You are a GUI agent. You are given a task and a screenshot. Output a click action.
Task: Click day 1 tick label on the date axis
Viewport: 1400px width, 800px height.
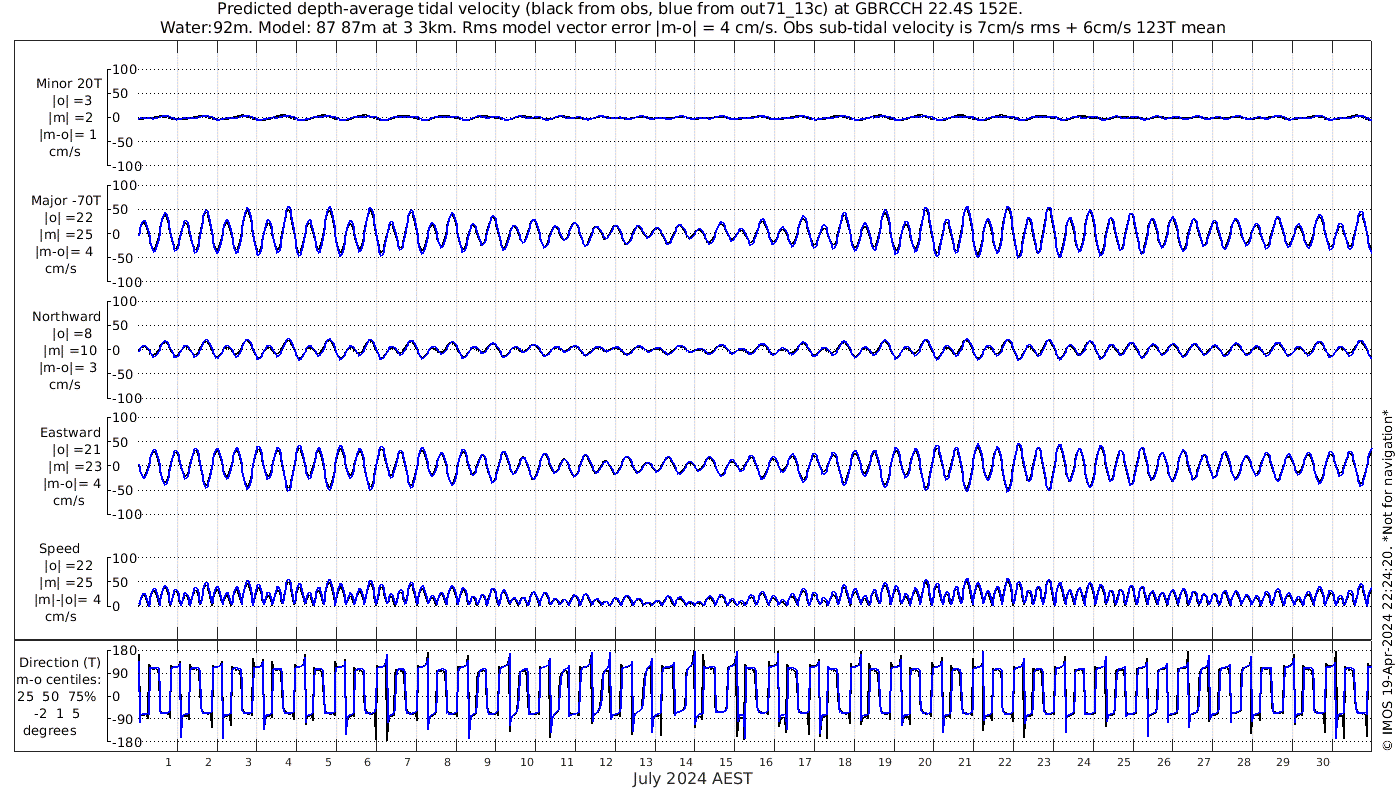[168, 762]
